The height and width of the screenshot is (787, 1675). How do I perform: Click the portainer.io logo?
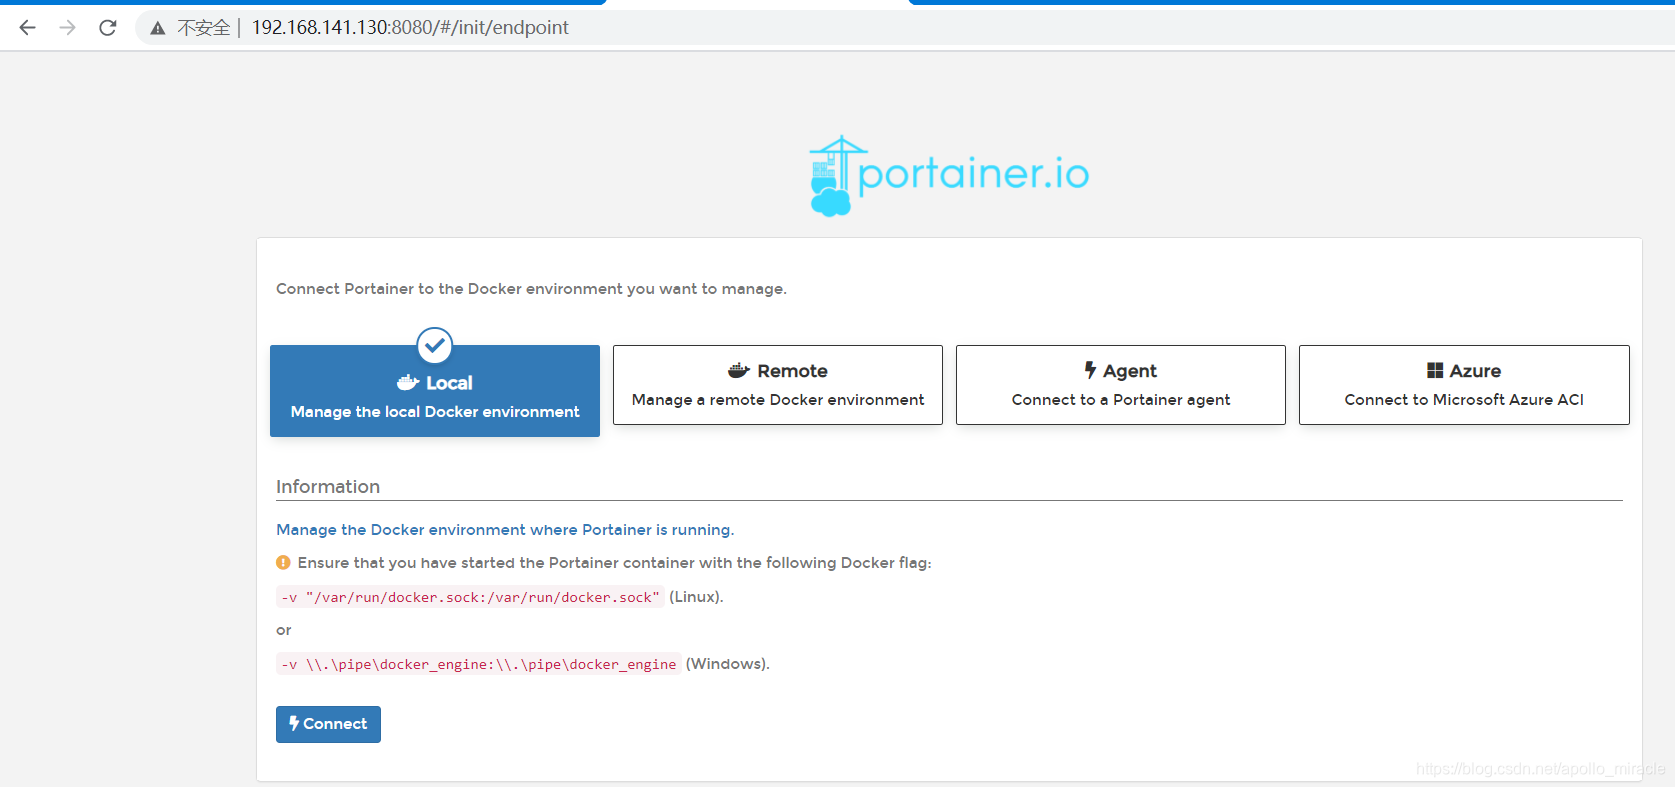click(948, 176)
